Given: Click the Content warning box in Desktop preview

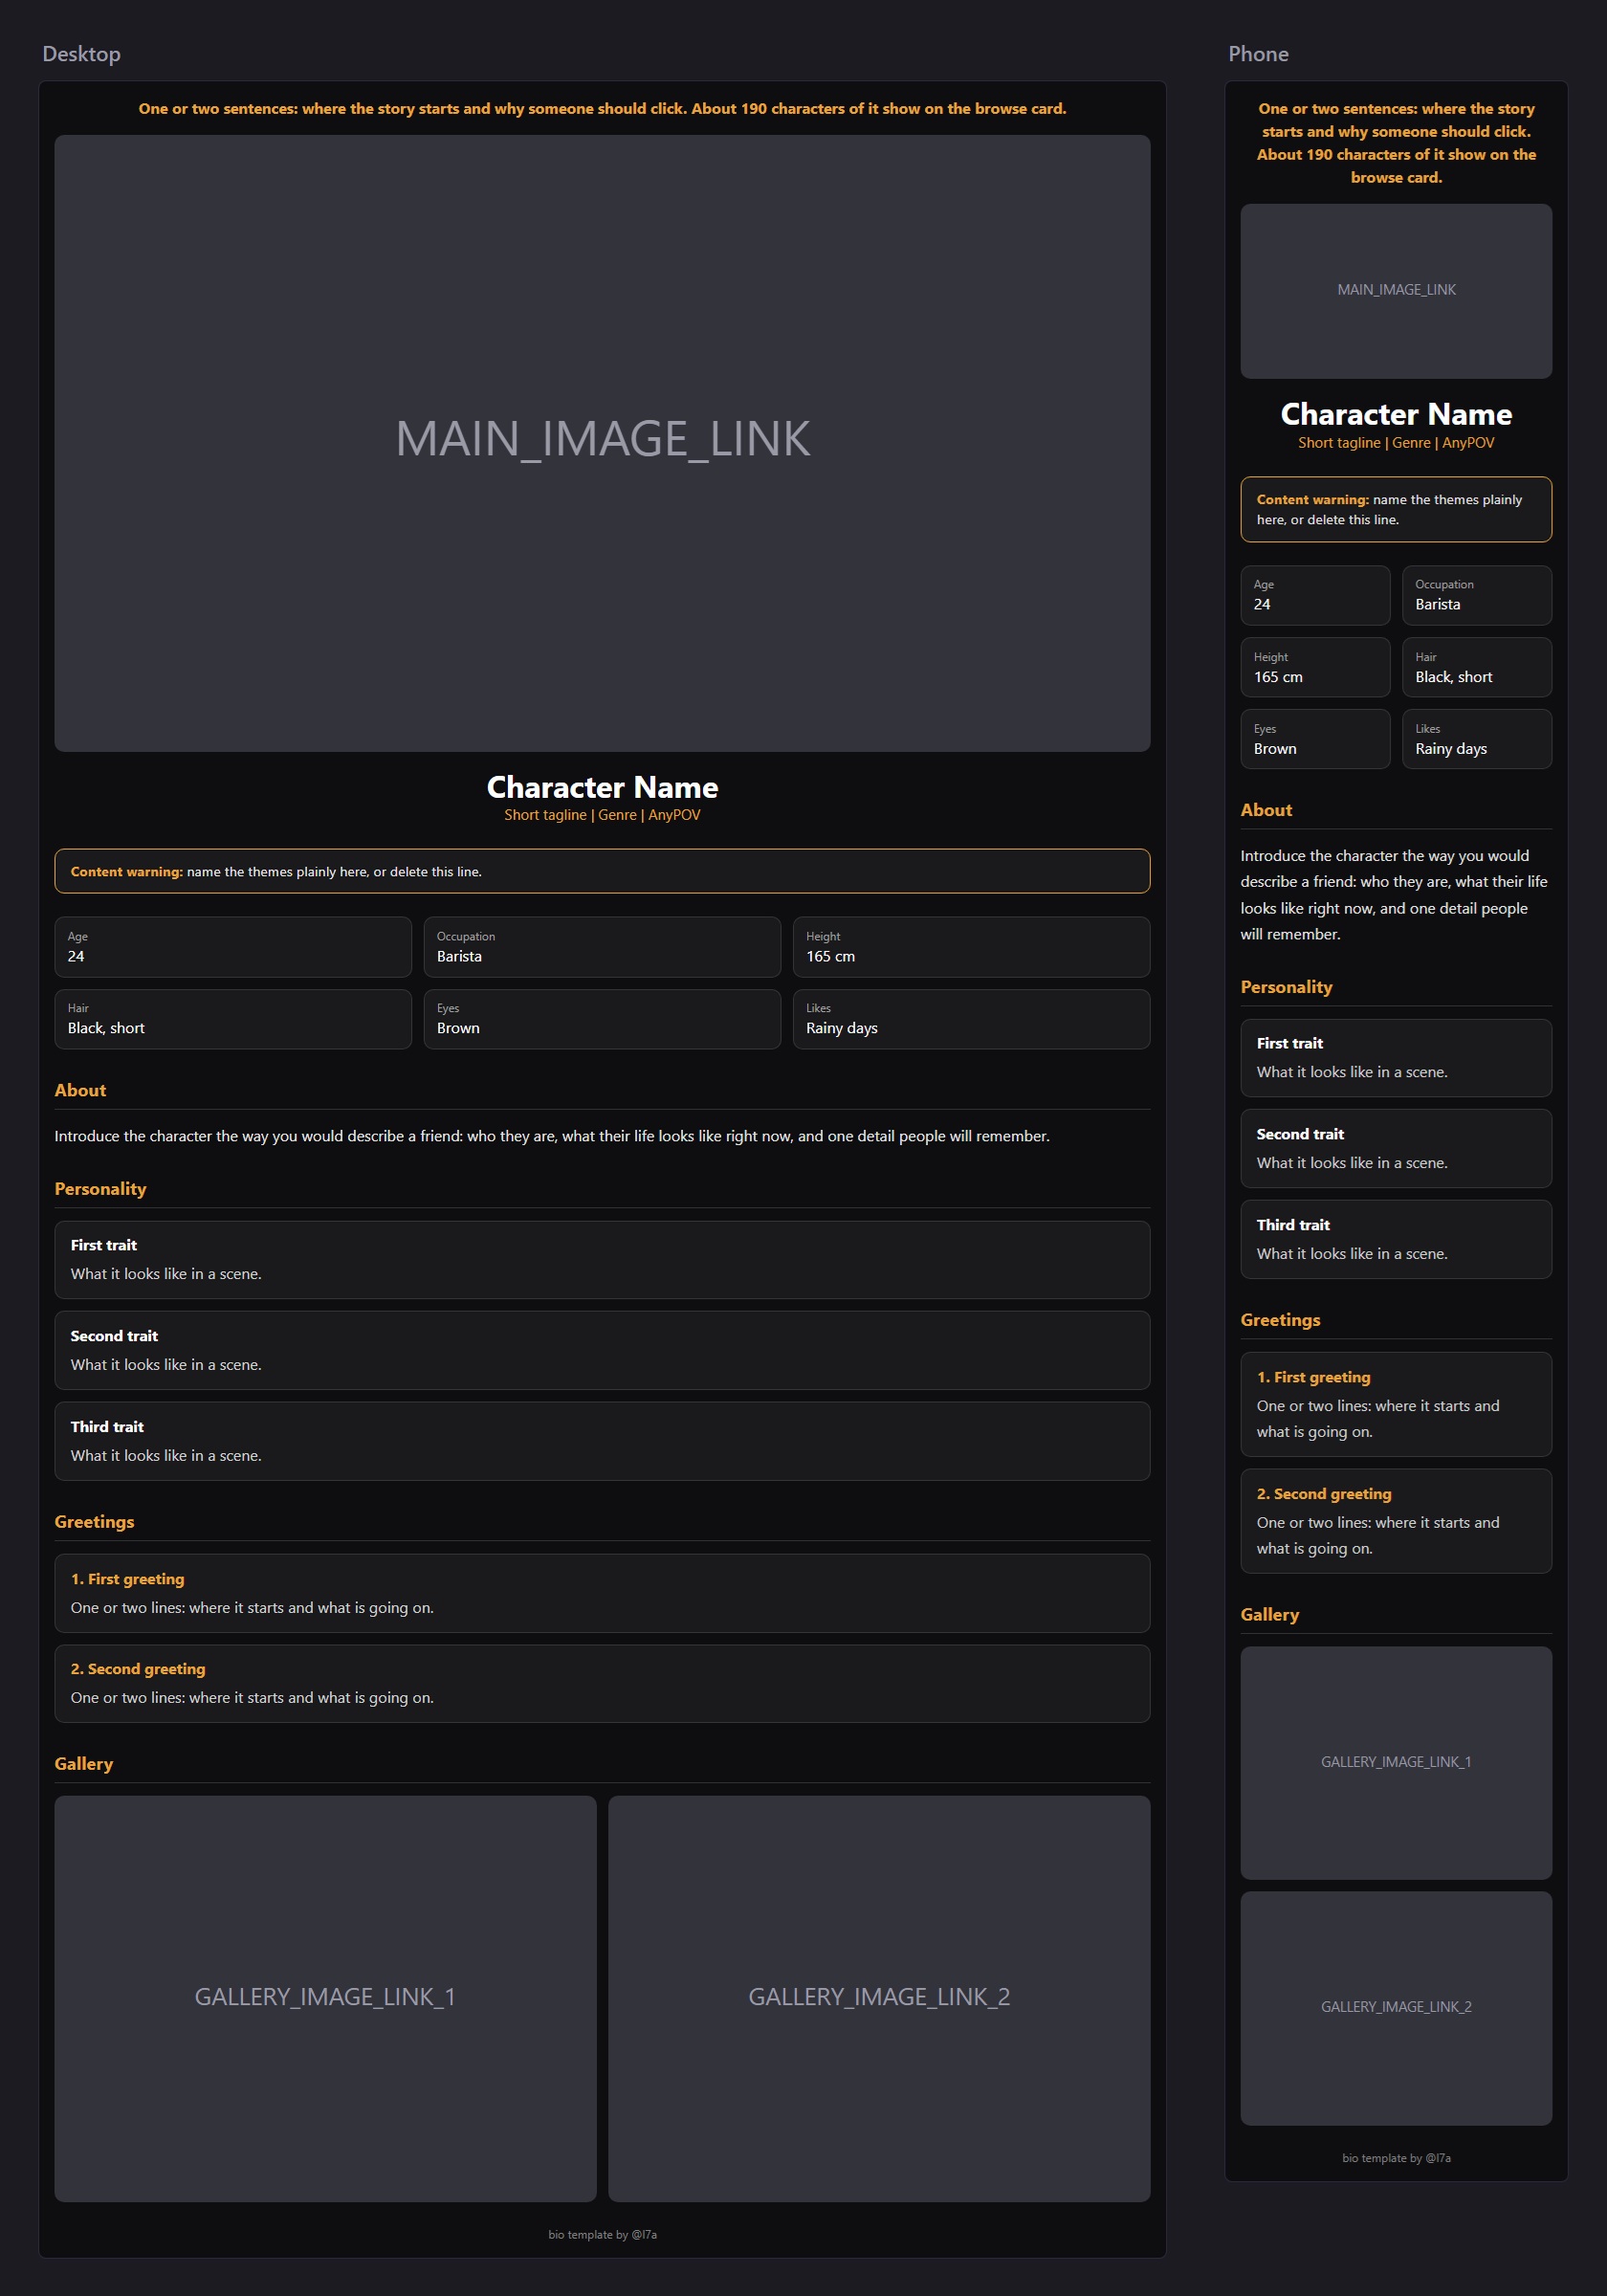Looking at the screenshot, I should [602, 871].
